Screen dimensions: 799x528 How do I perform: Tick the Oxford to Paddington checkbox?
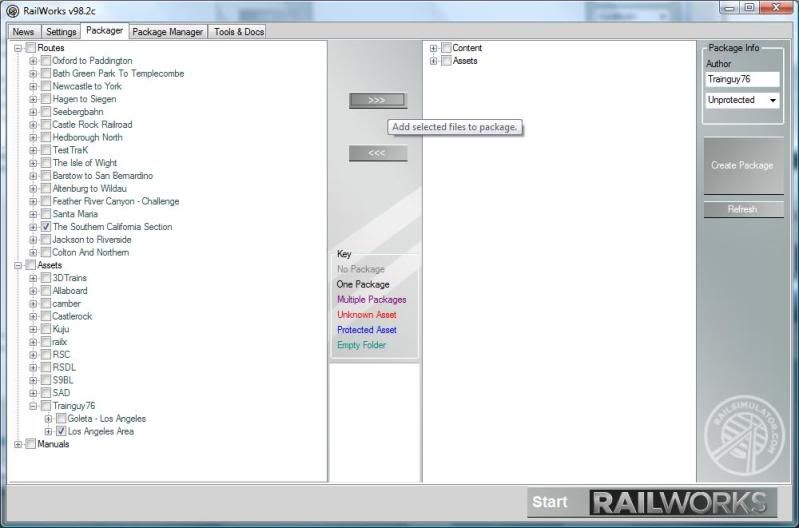(x=46, y=61)
